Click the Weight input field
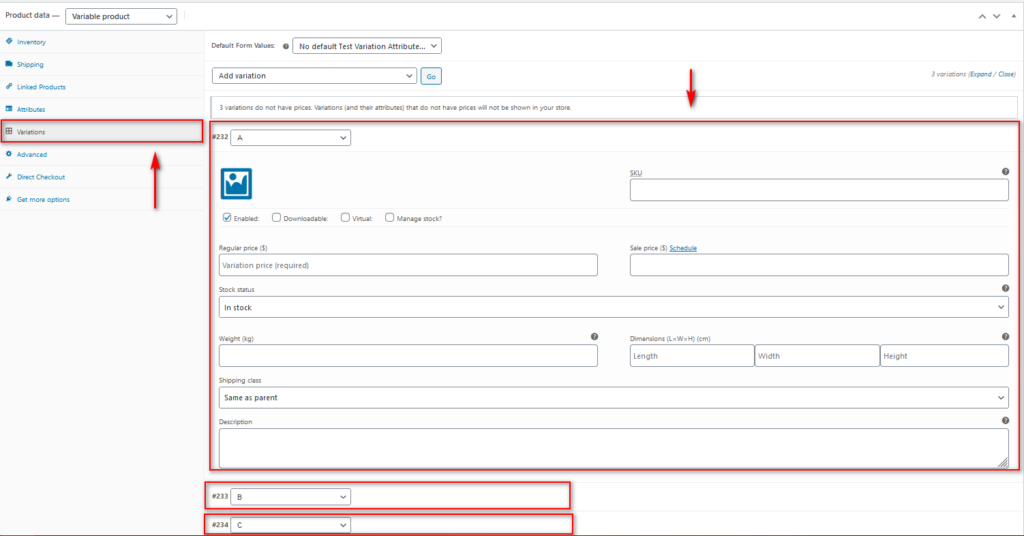This screenshot has height=536, width=1024. click(408, 356)
